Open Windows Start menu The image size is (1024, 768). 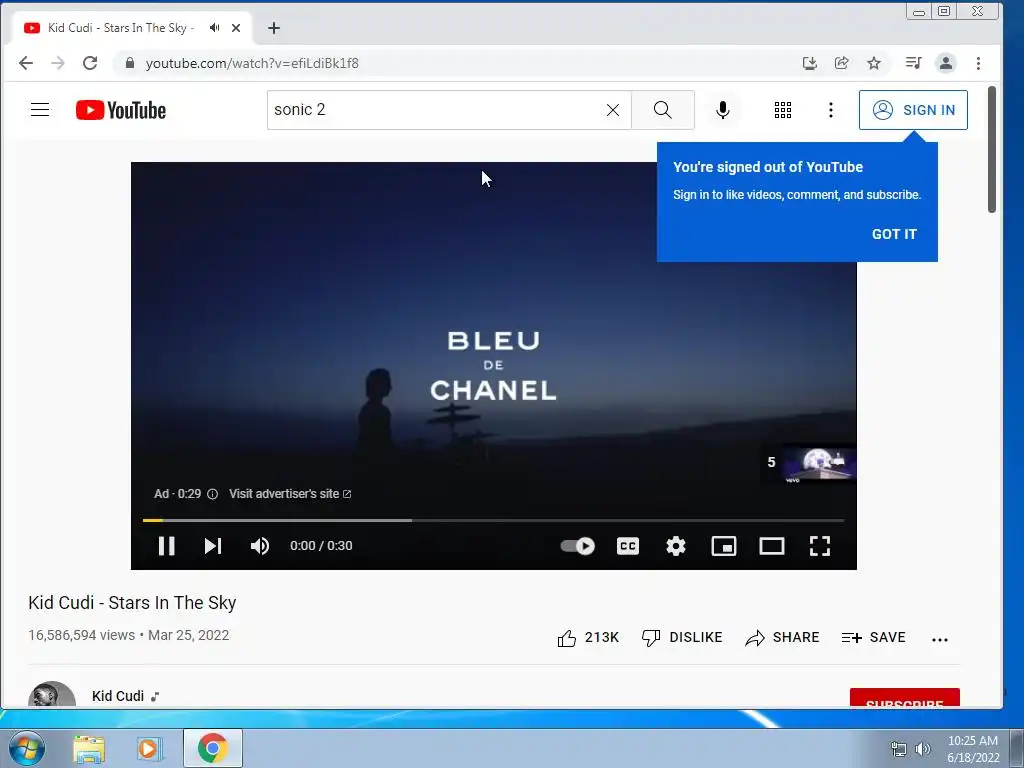tap(27, 748)
